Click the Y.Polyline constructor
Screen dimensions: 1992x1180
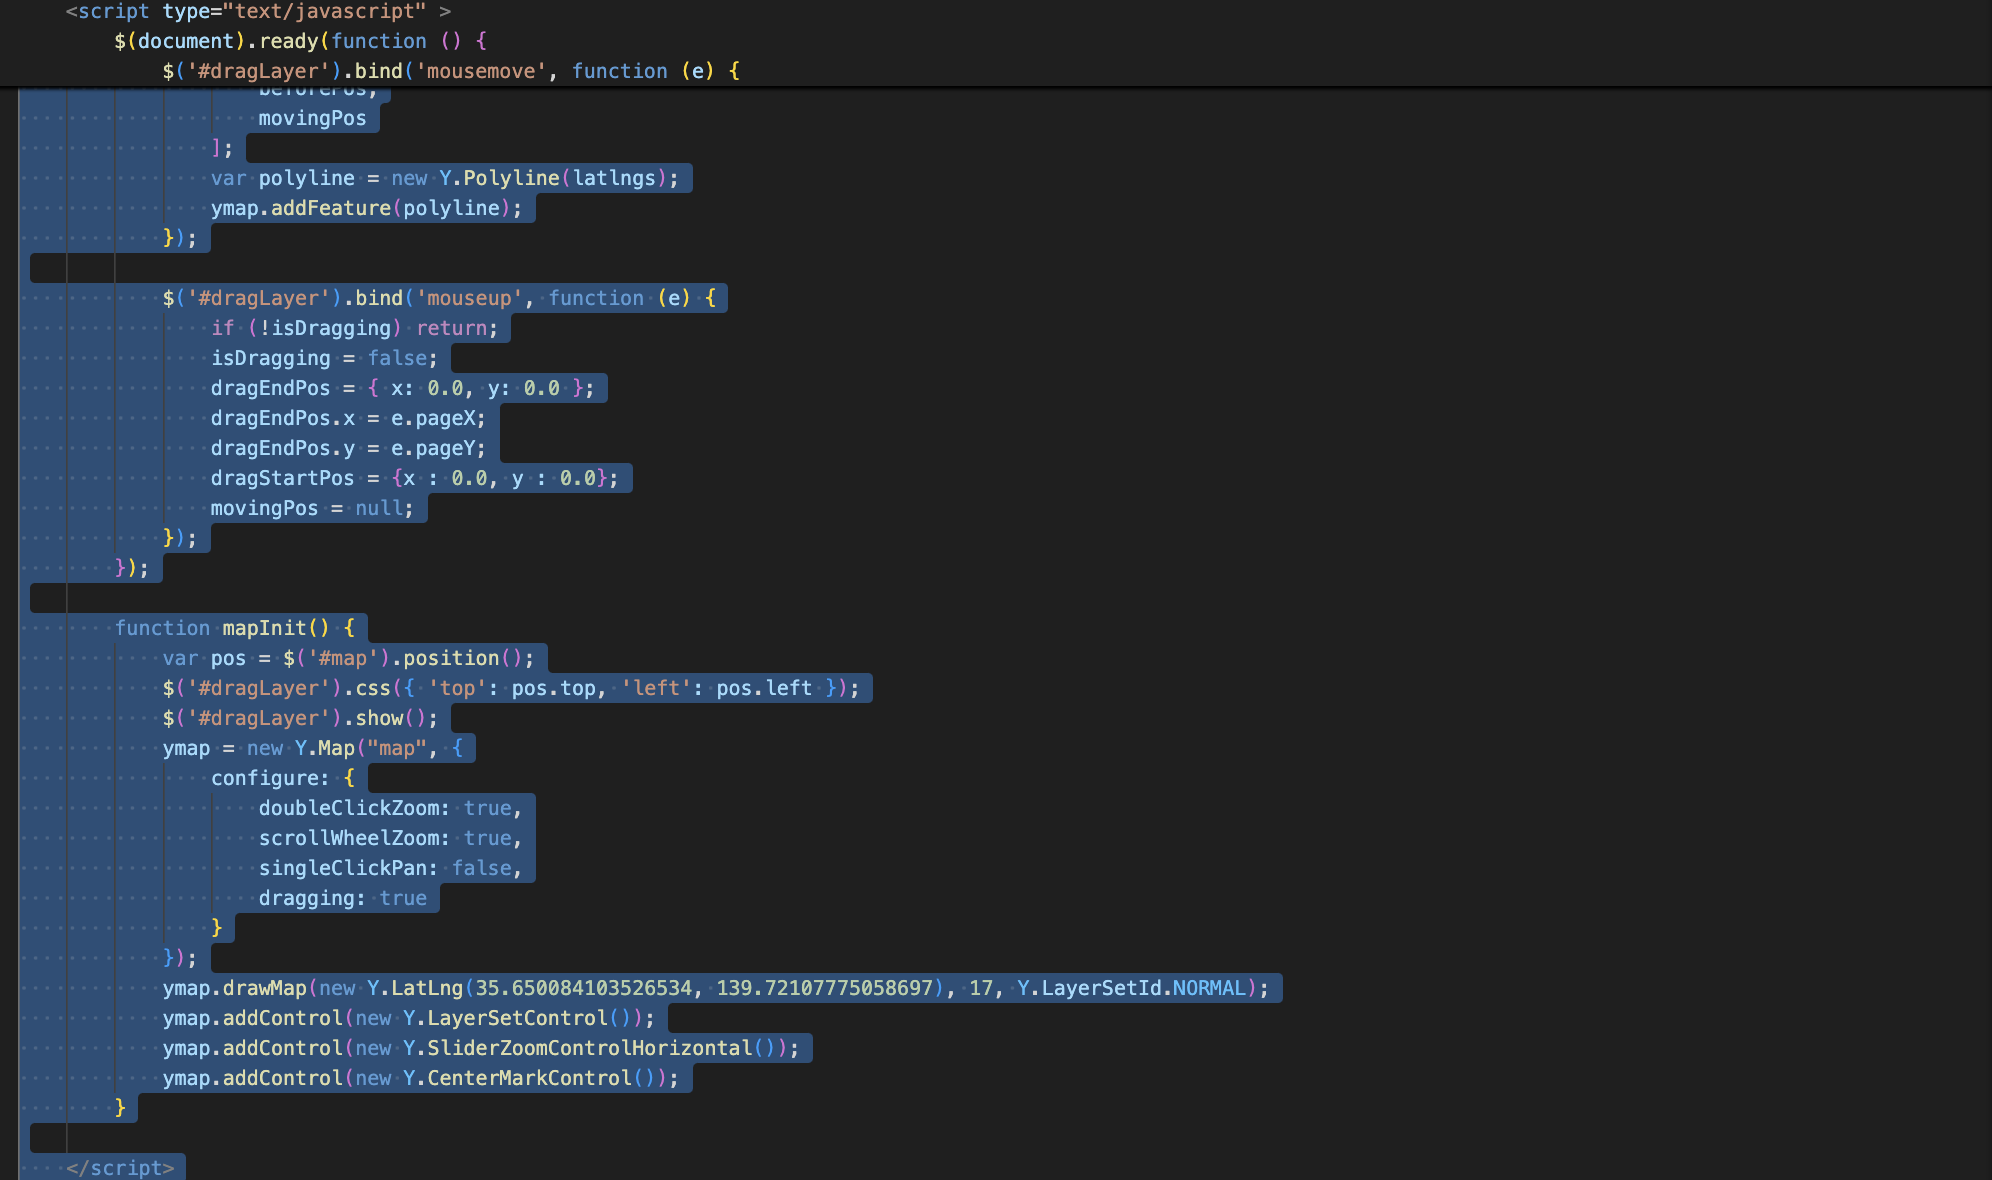click(500, 177)
